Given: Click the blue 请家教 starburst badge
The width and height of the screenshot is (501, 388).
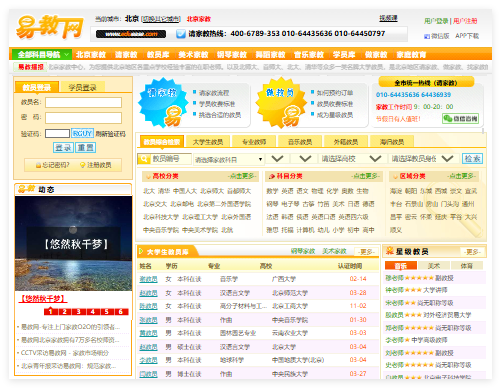Looking at the screenshot, I should pos(163,103).
